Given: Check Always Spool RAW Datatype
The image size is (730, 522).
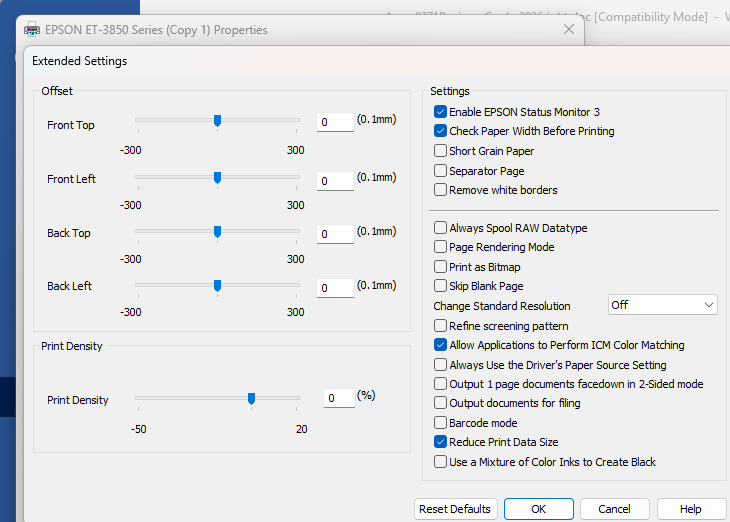Looking at the screenshot, I should point(441,228).
